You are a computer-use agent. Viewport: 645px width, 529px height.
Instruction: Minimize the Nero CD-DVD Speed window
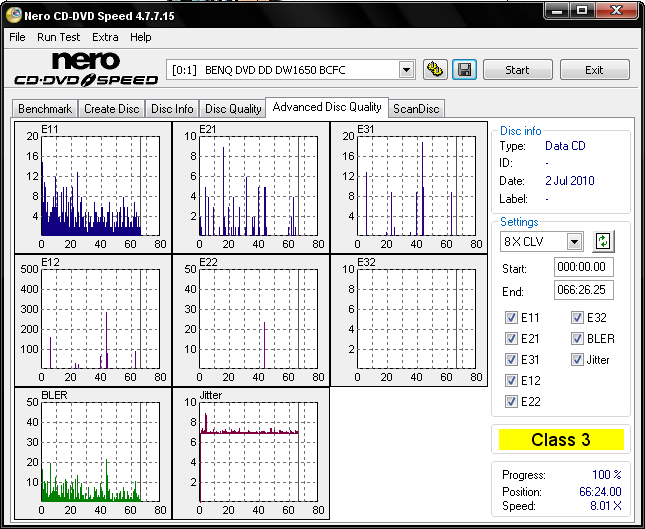coord(557,11)
